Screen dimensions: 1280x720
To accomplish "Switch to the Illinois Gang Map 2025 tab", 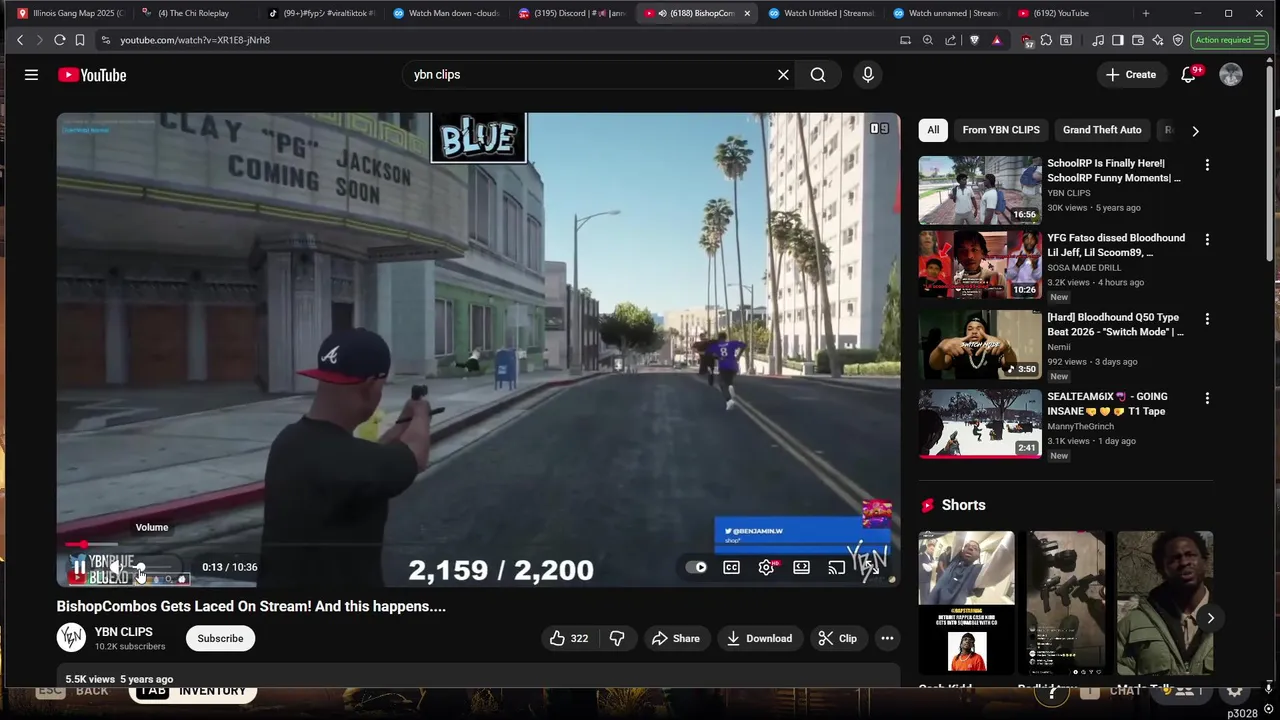I will point(70,13).
